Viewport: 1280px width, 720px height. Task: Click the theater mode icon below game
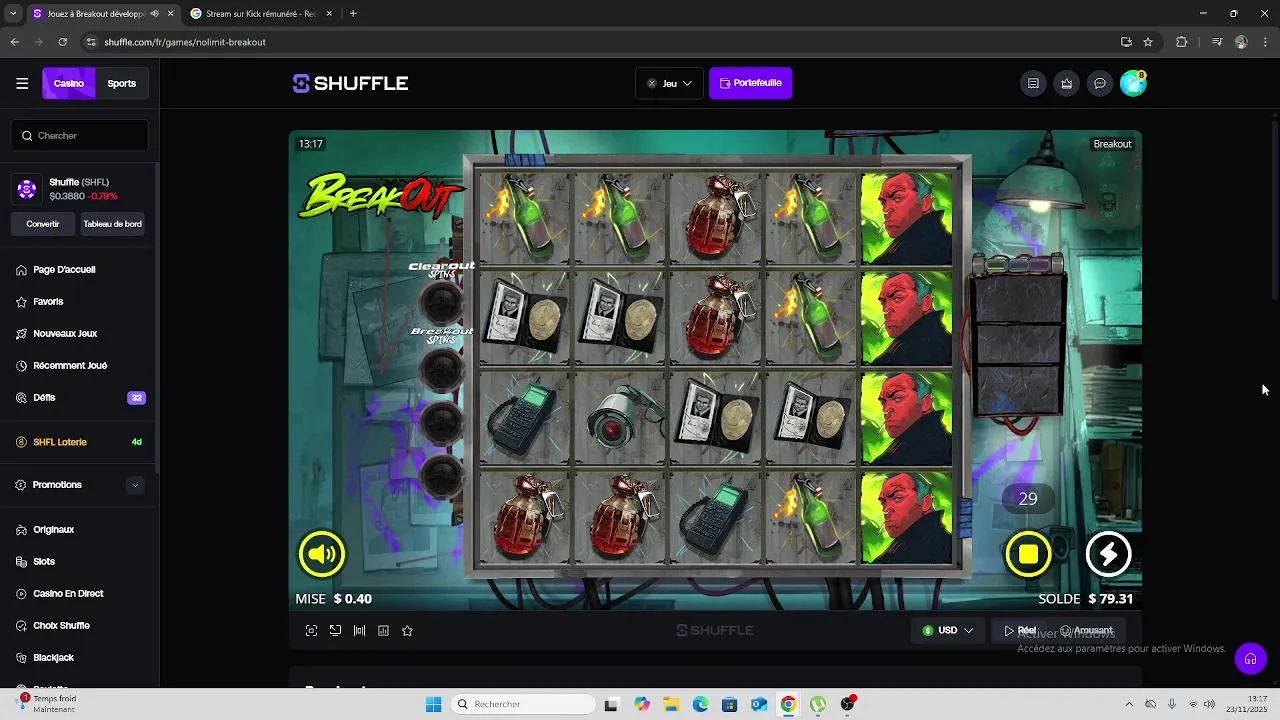pos(335,631)
